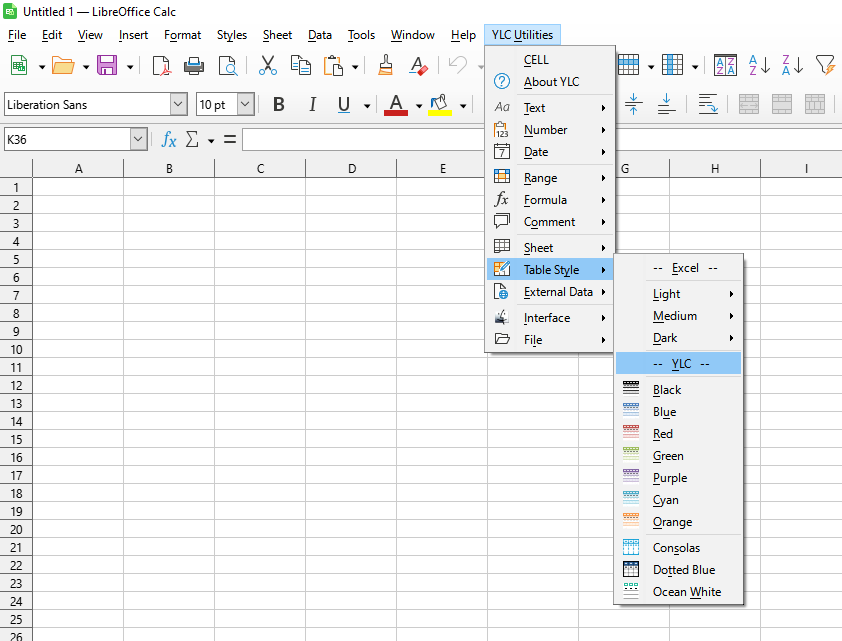Apply the red Font Color swatch
This screenshot has height=641, width=842.
click(396, 105)
